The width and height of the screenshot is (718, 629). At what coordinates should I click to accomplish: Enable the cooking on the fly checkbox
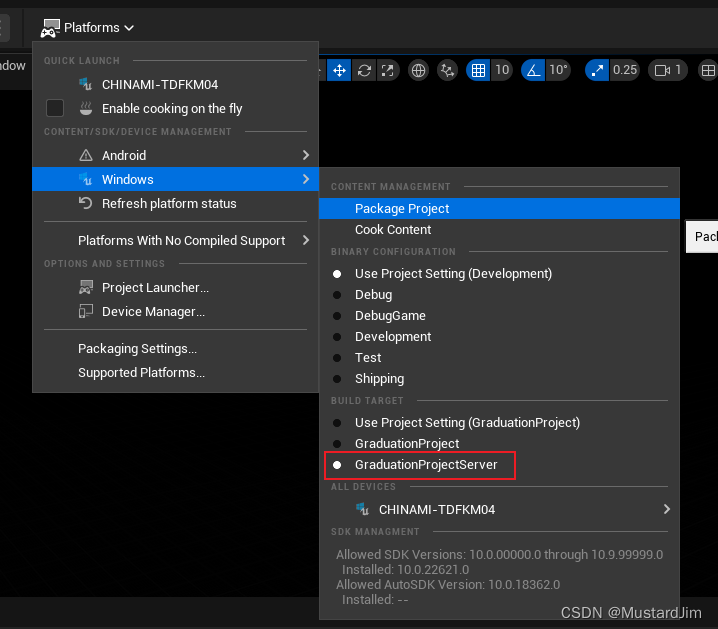tap(55, 108)
